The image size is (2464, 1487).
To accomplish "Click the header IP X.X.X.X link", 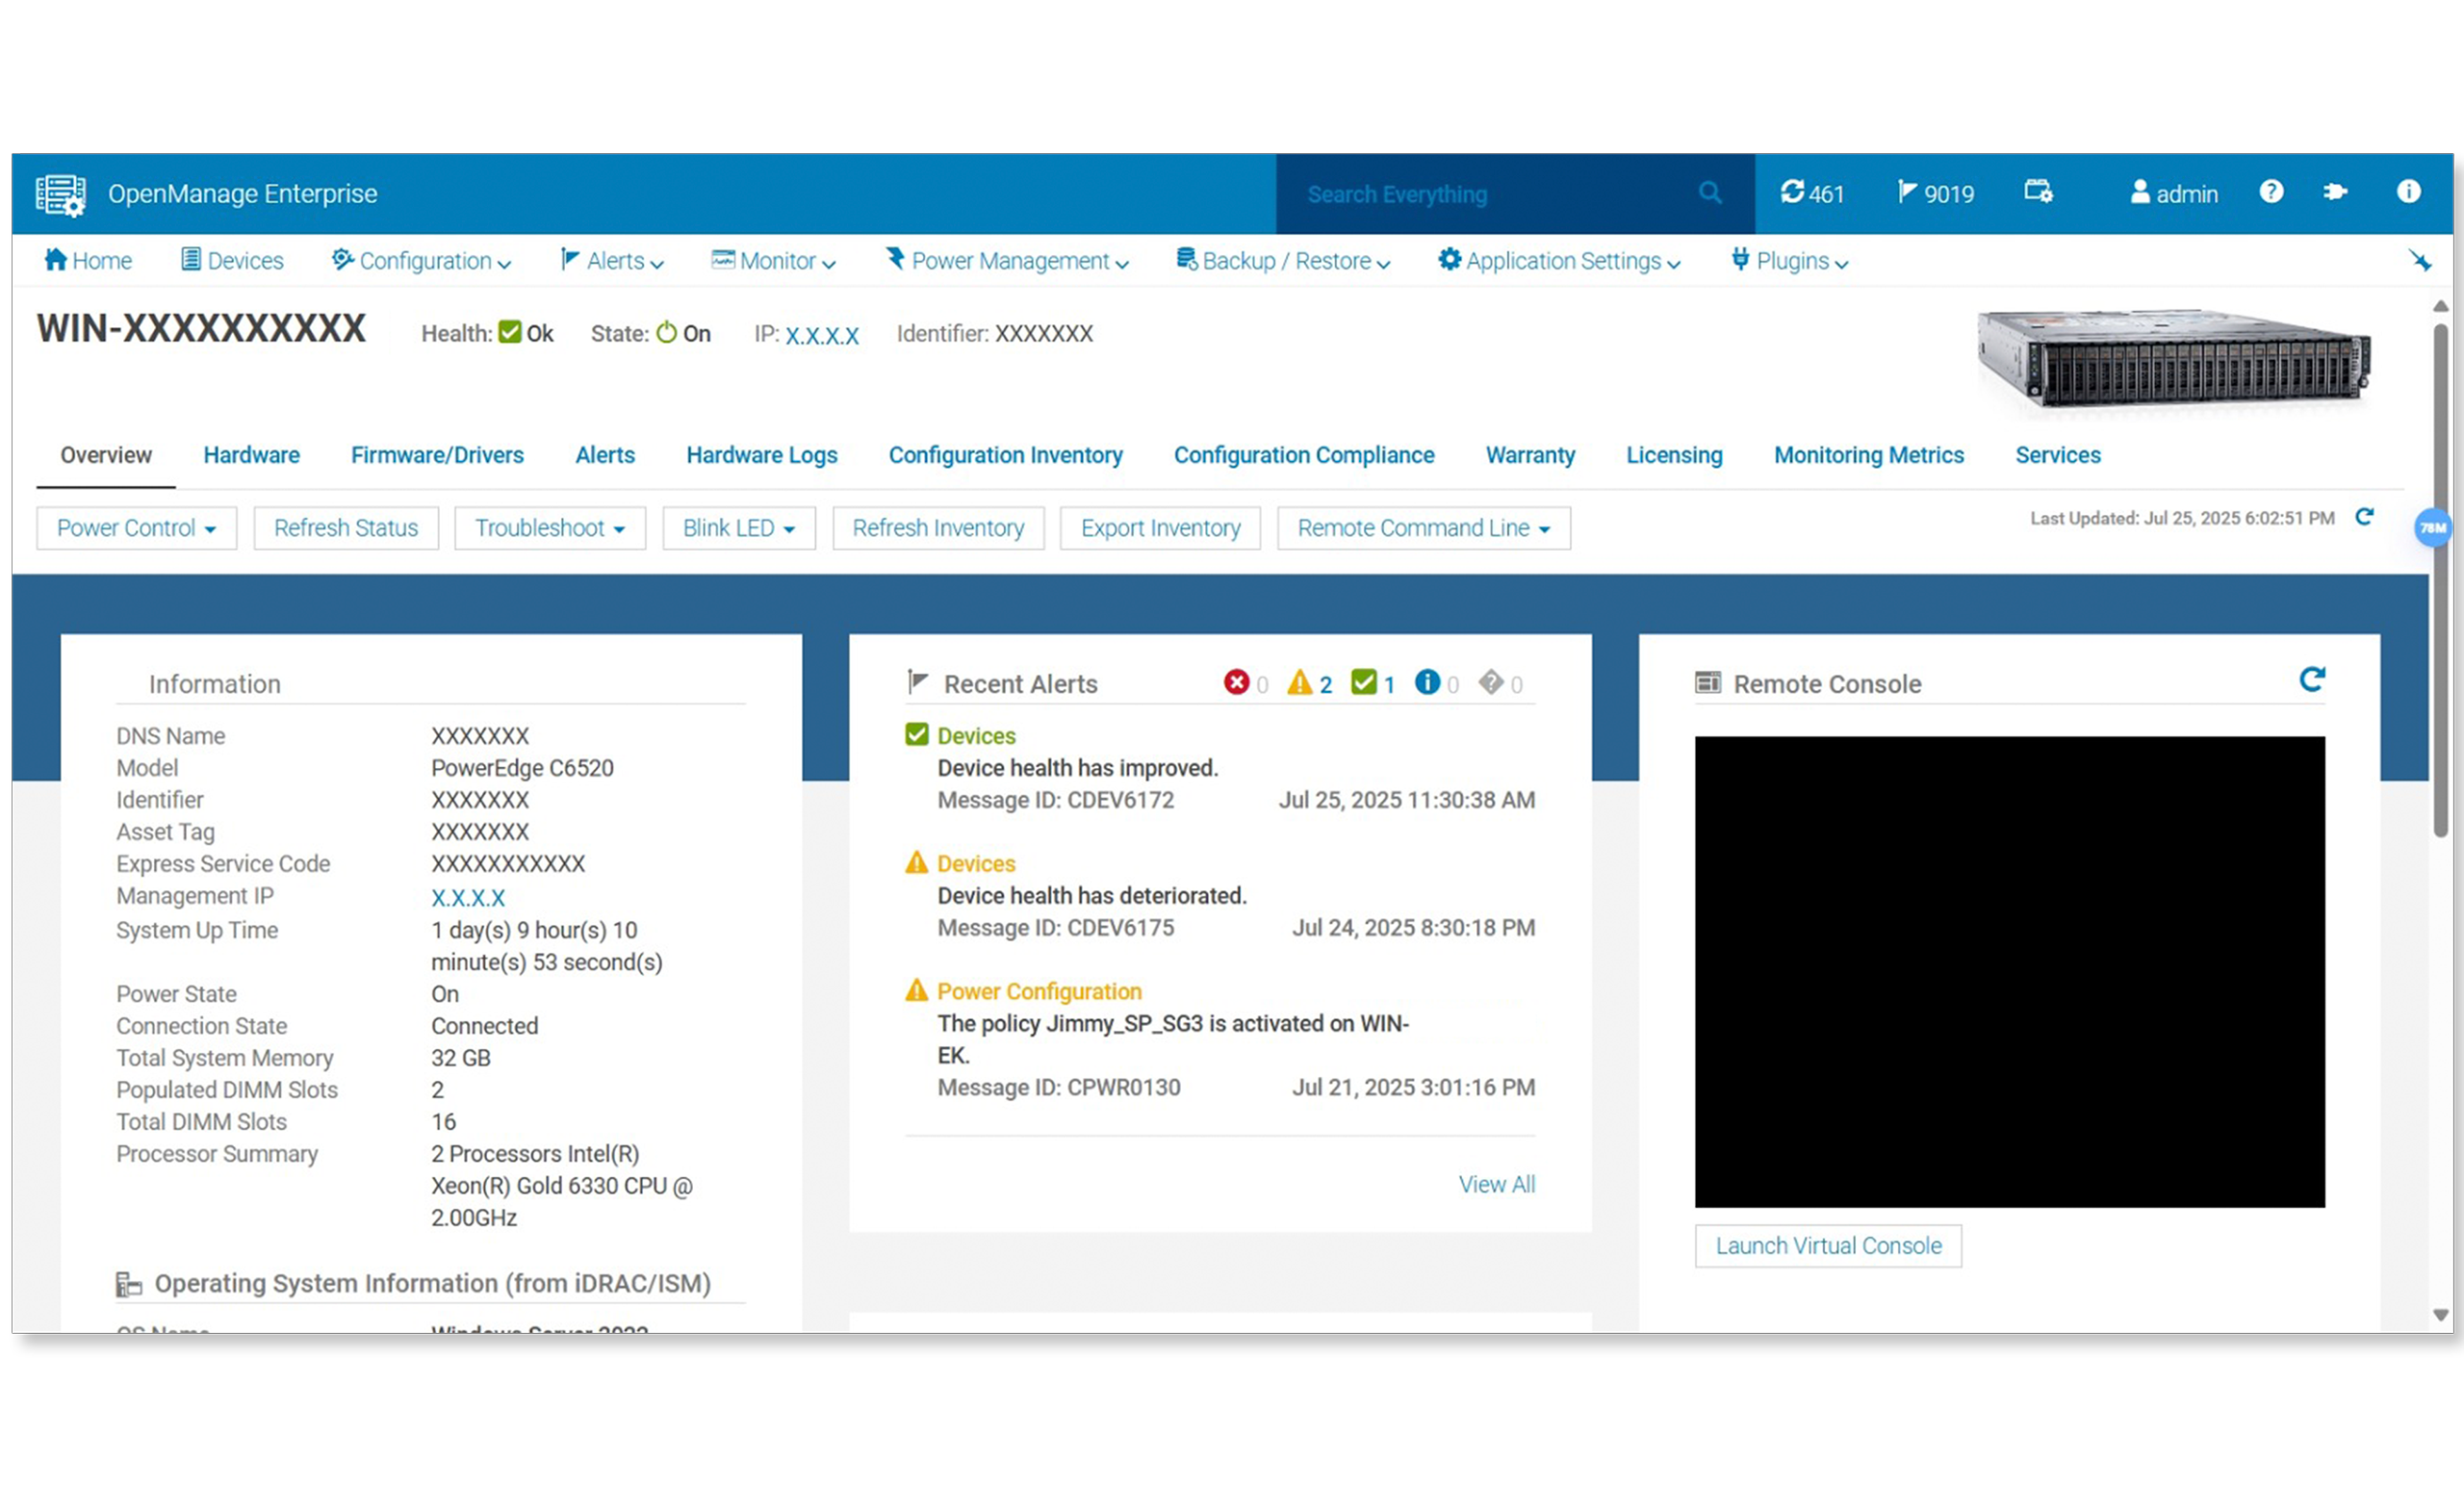I will [822, 335].
